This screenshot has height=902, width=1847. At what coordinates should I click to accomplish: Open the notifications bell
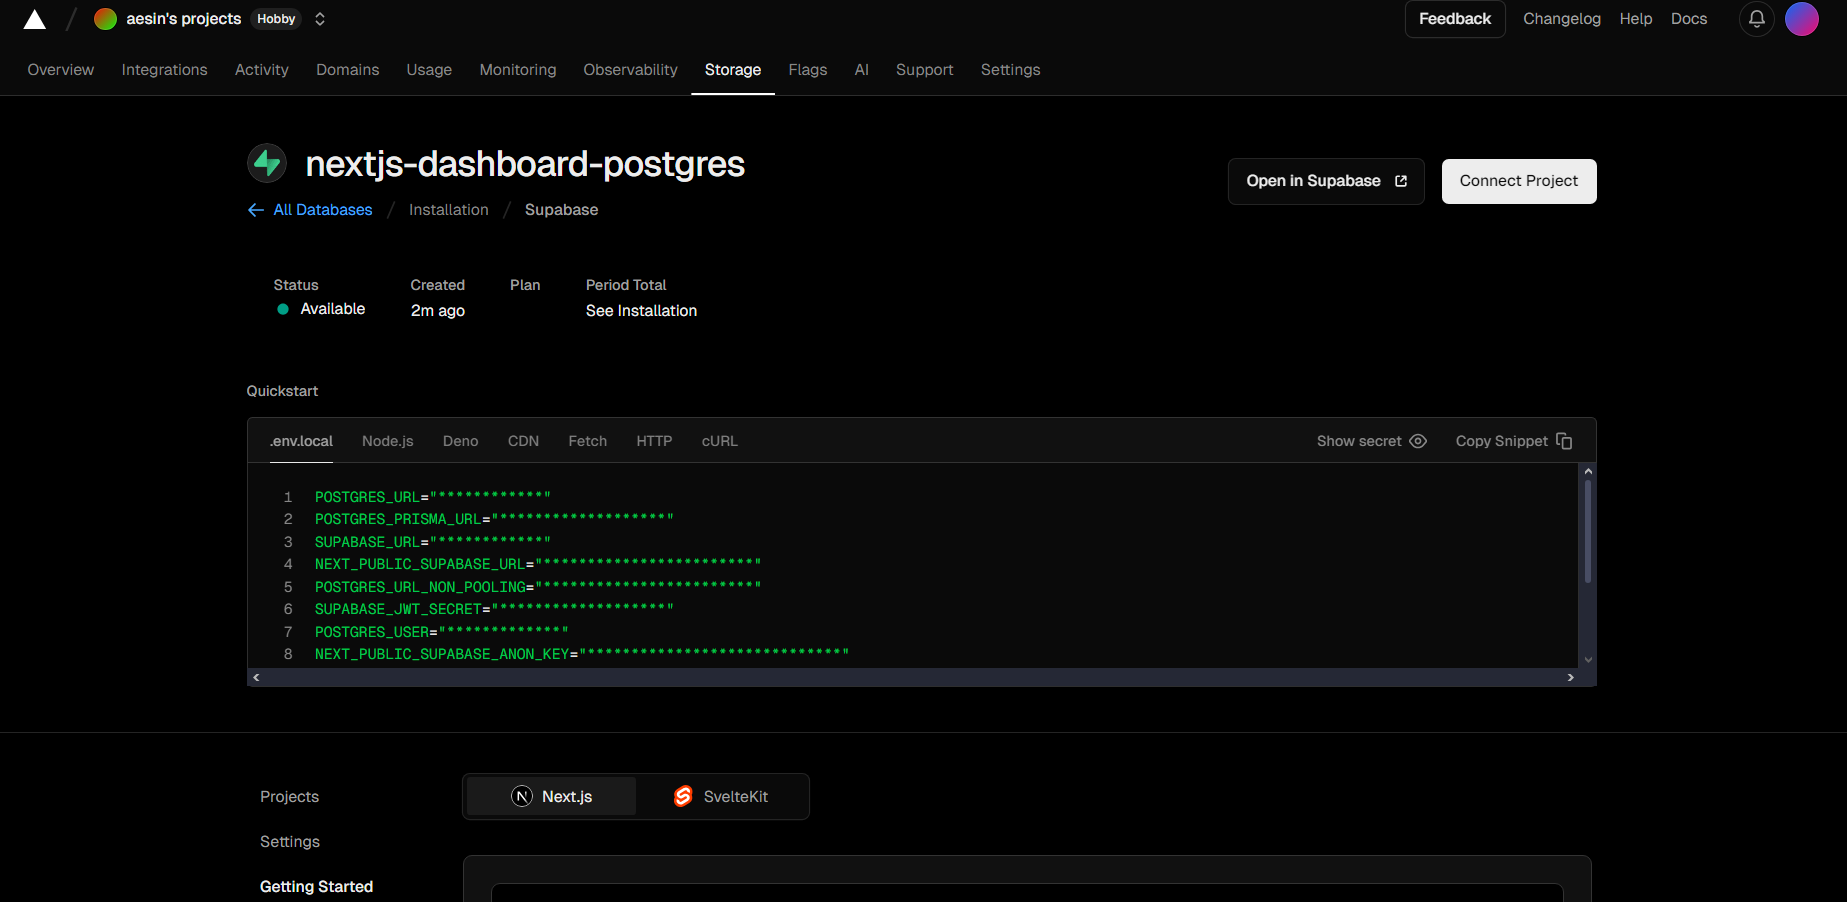point(1756,19)
